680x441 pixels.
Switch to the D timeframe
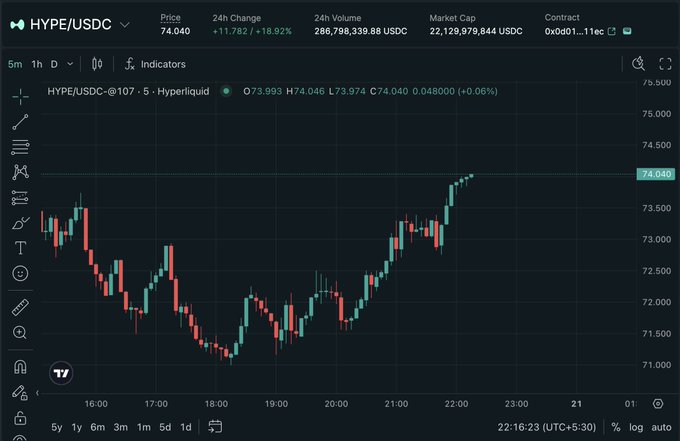[54, 64]
